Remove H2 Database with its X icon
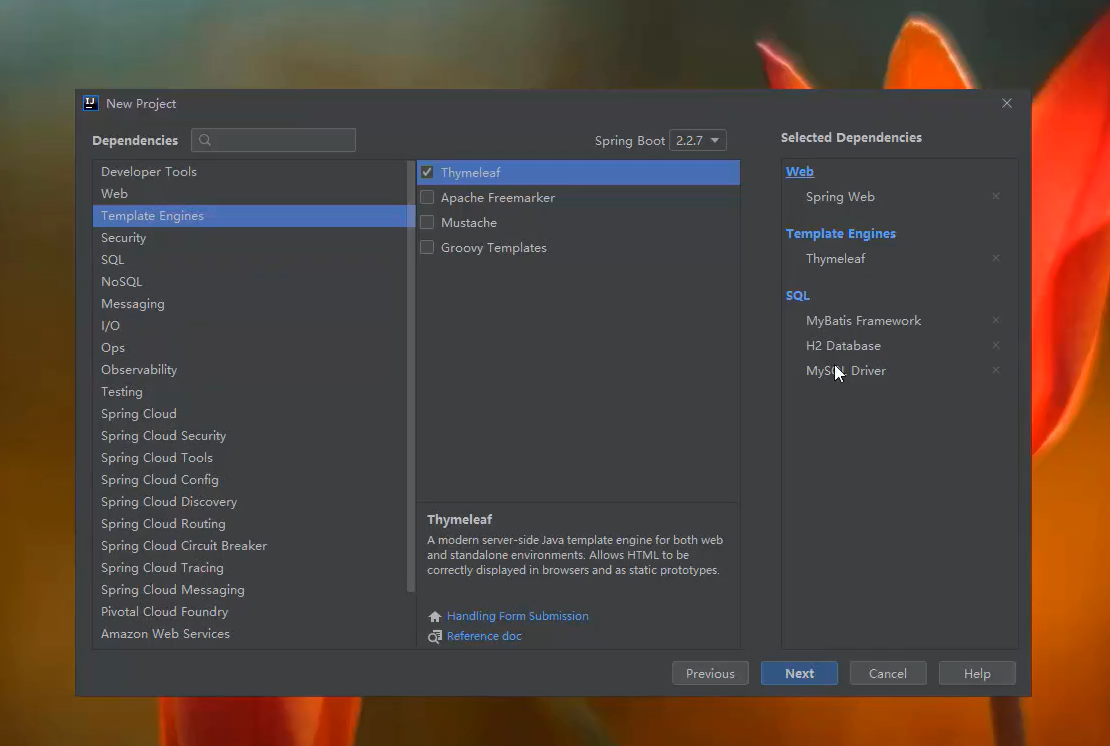The height and width of the screenshot is (746, 1110). 996,345
